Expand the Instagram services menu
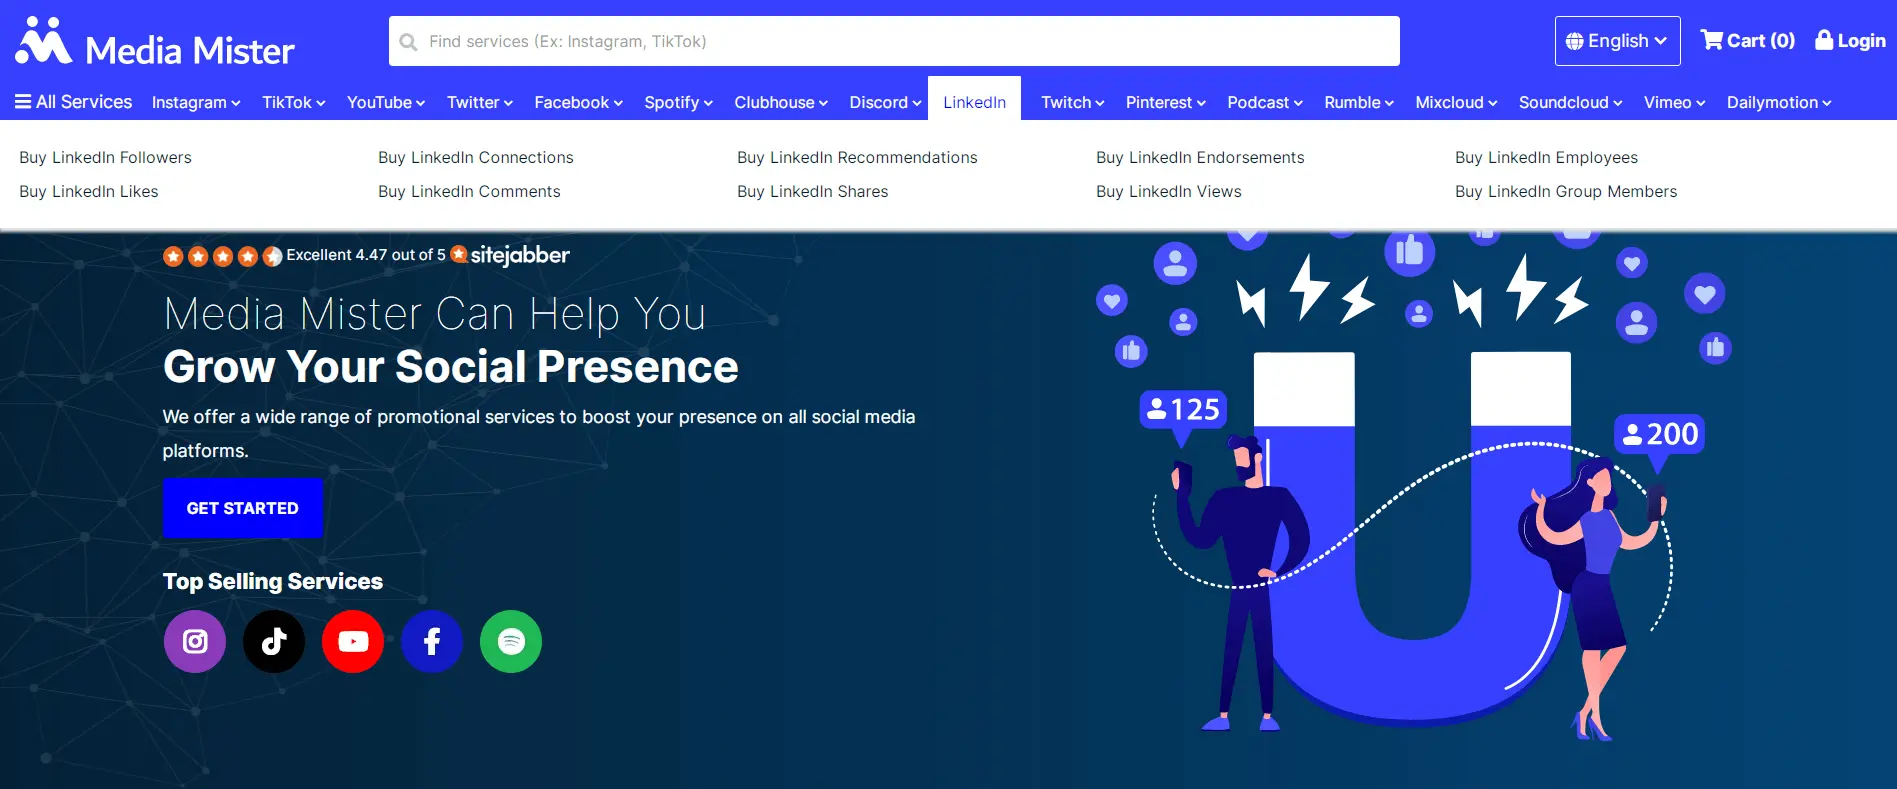 196,102
